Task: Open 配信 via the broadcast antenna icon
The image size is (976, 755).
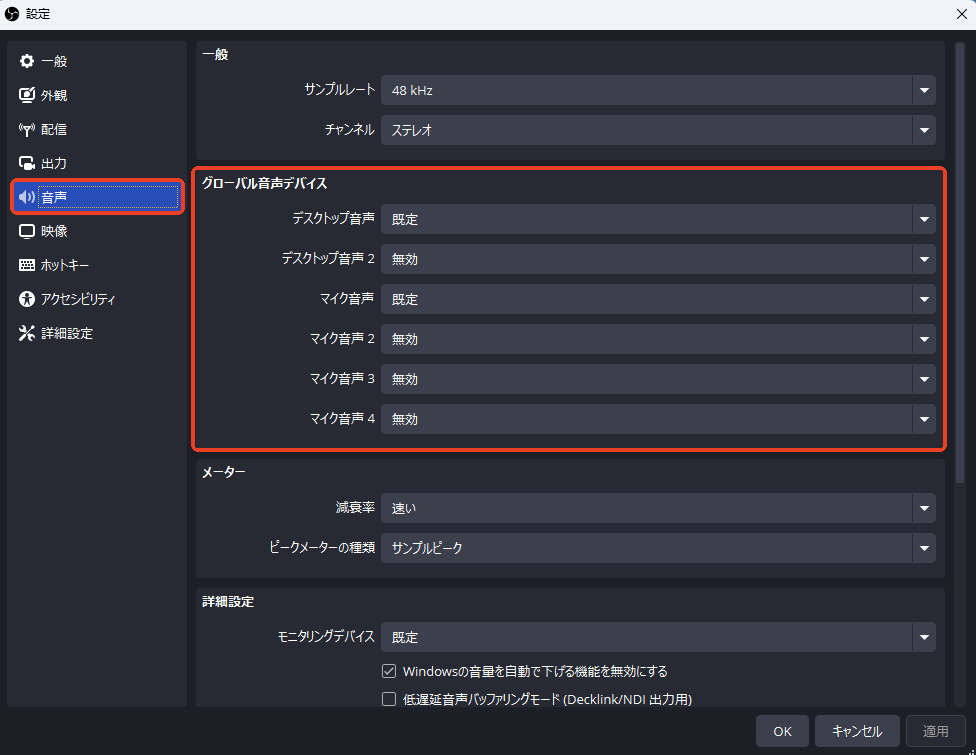Action: (x=27, y=130)
